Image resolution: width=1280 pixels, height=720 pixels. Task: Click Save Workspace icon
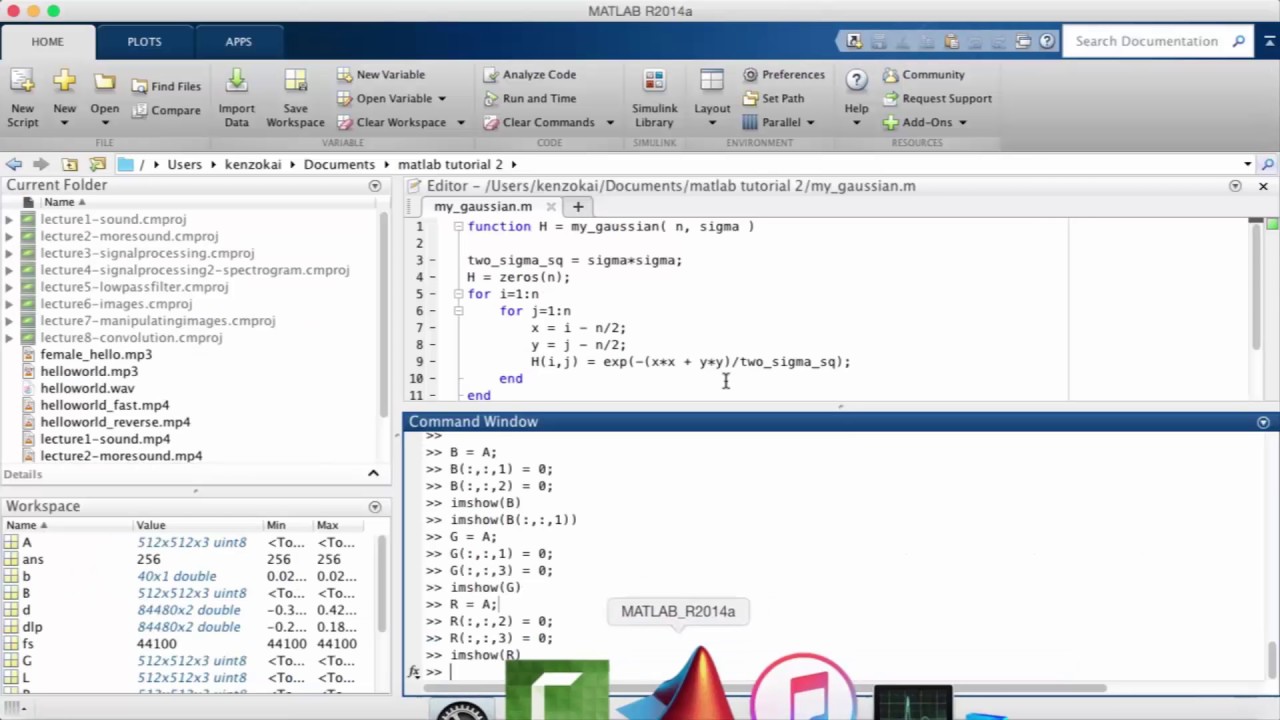(295, 82)
